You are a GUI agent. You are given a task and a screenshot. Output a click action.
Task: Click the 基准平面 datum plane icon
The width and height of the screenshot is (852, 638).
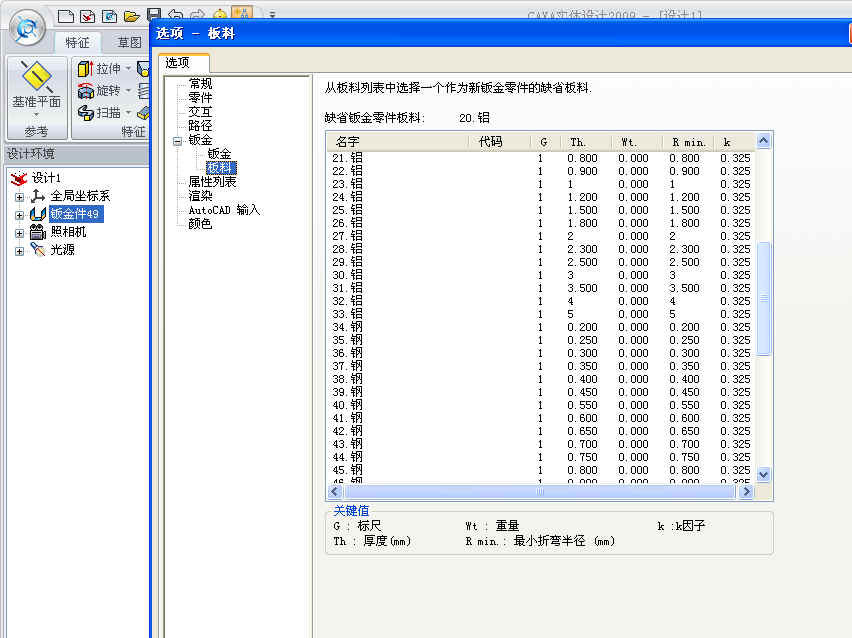[37, 76]
